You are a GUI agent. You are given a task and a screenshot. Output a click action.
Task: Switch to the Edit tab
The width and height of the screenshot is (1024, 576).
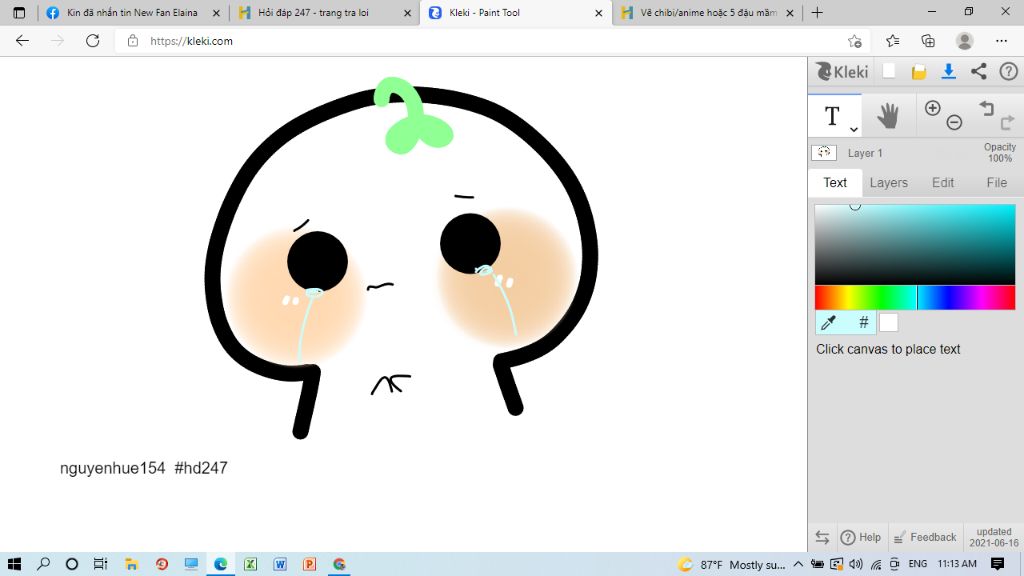pyautogui.click(x=942, y=183)
